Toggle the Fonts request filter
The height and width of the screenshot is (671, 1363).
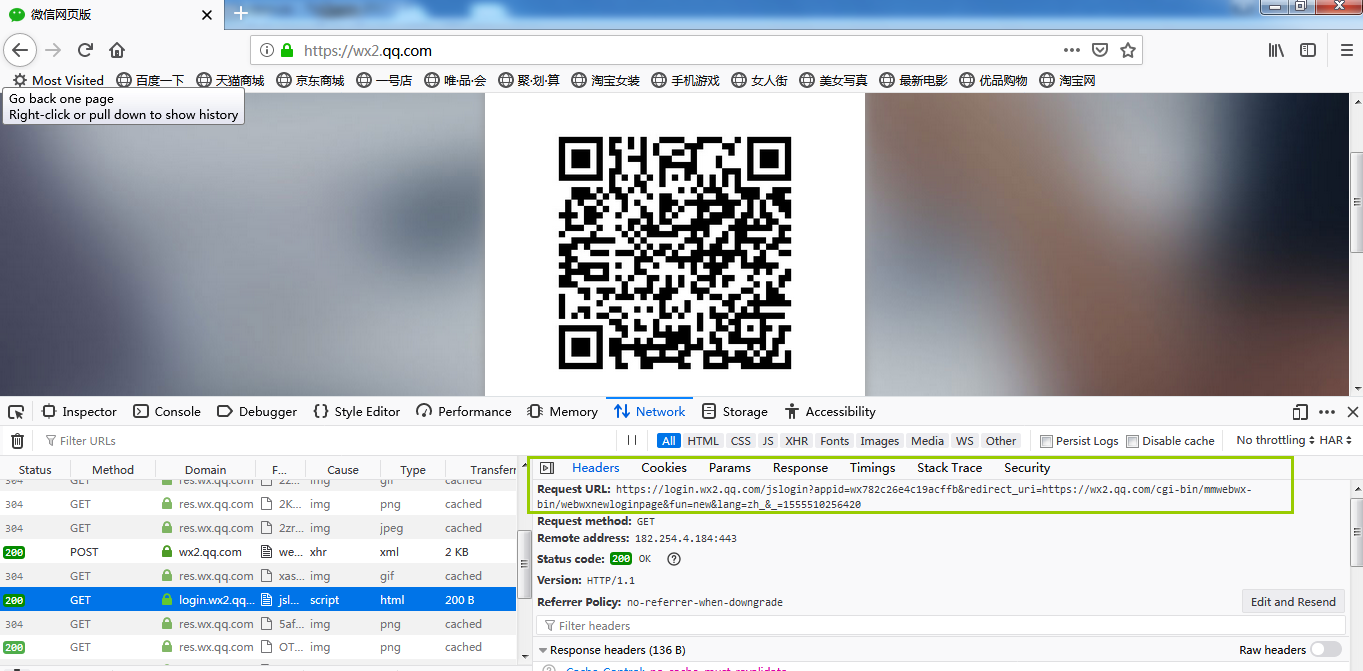click(834, 441)
